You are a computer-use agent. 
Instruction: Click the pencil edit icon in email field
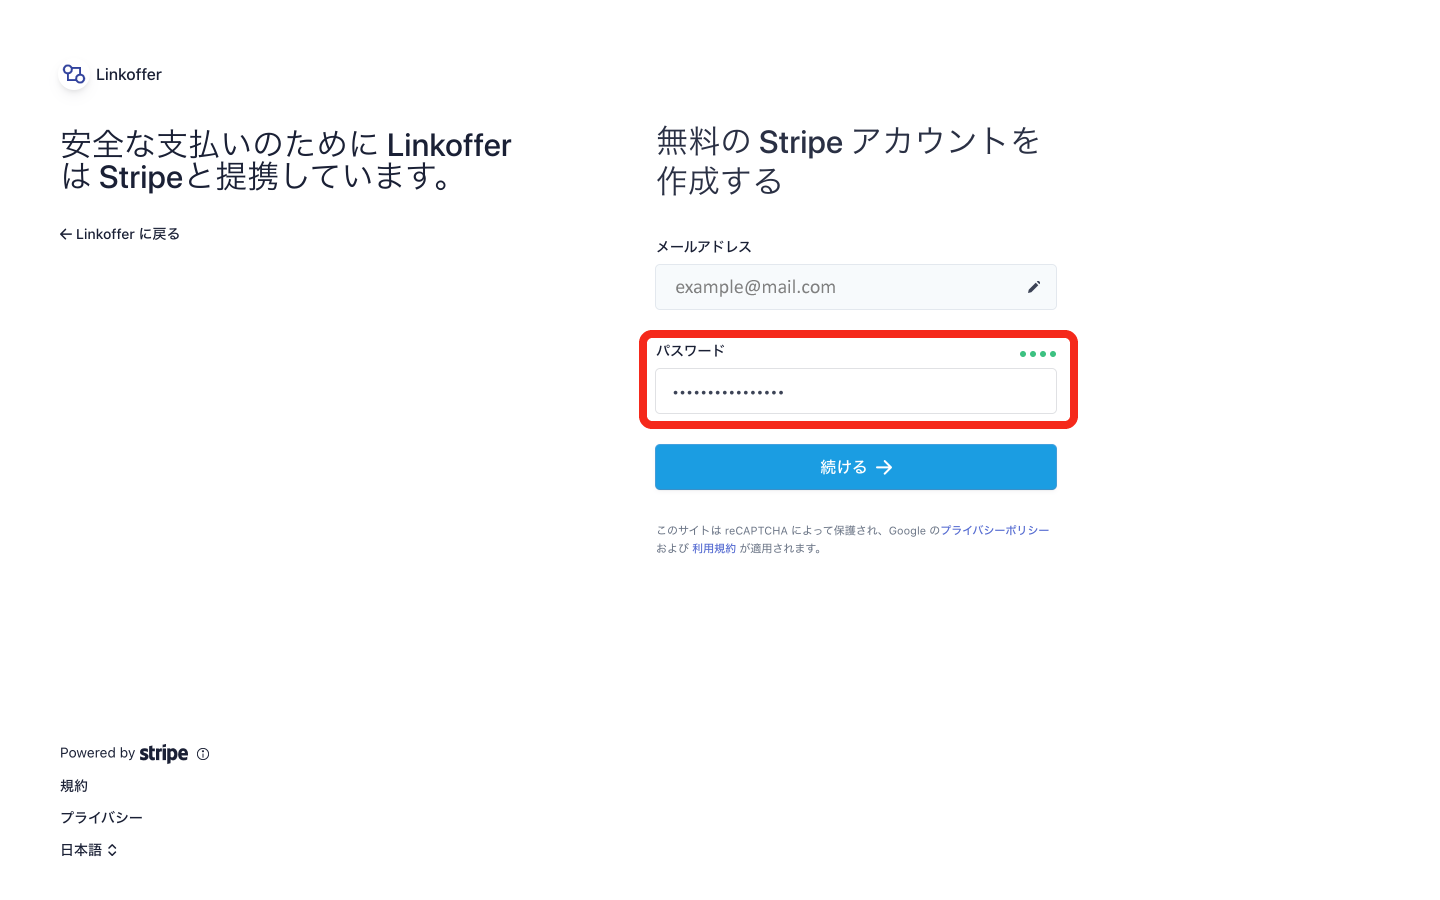pyautogui.click(x=1034, y=287)
